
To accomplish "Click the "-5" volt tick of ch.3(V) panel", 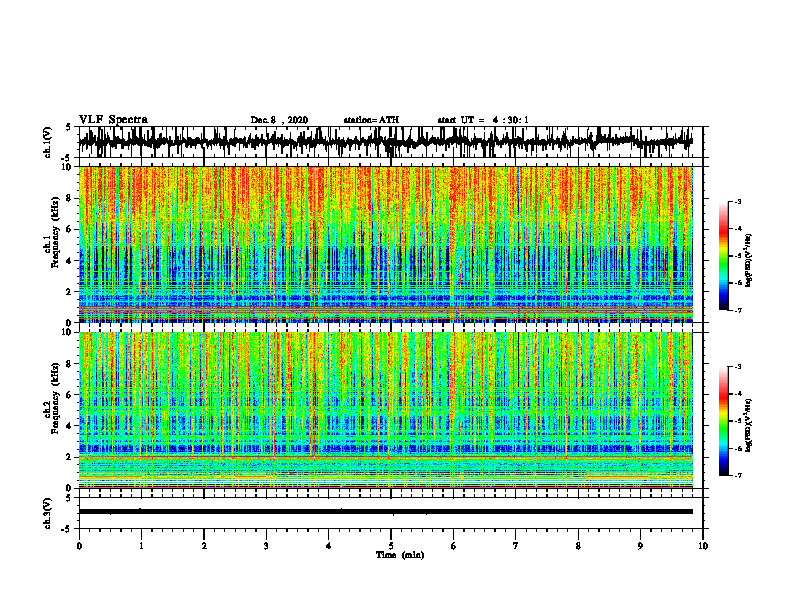I will pyautogui.click(x=67, y=529).
